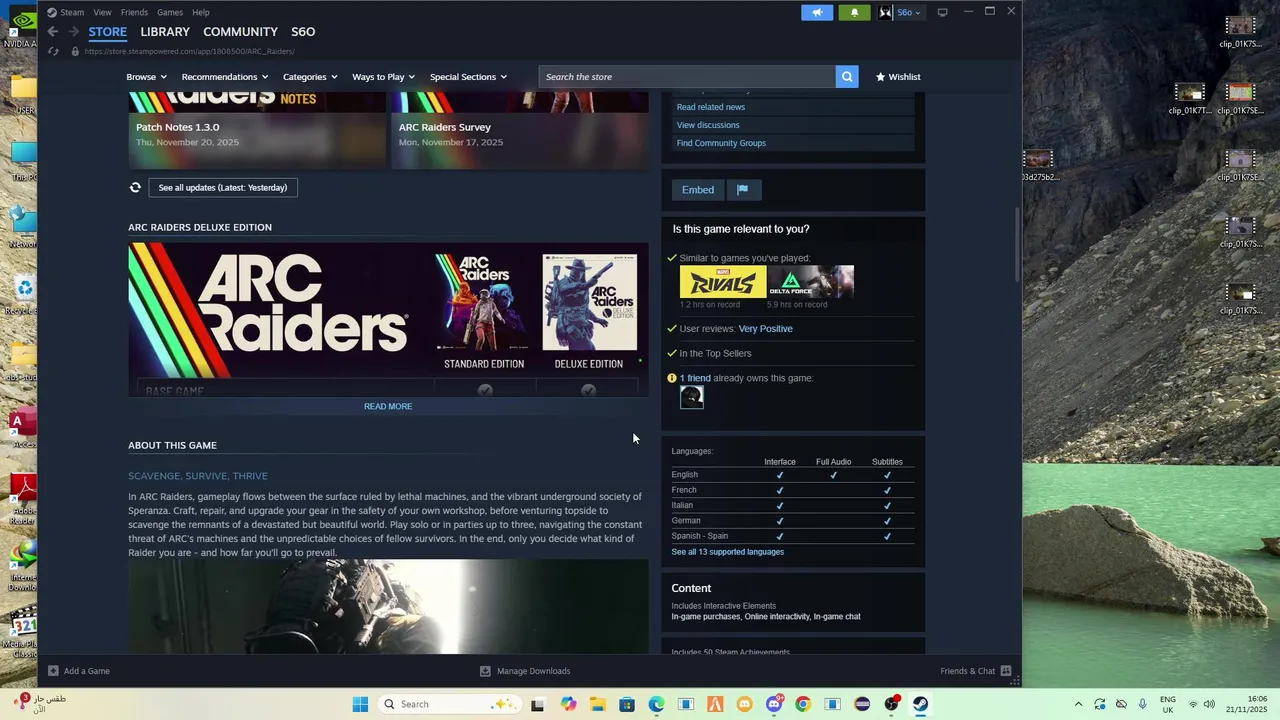Open Microsoft Store from the taskbar
The height and width of the screenshot is (720, 1280).
tap(627, 704)
